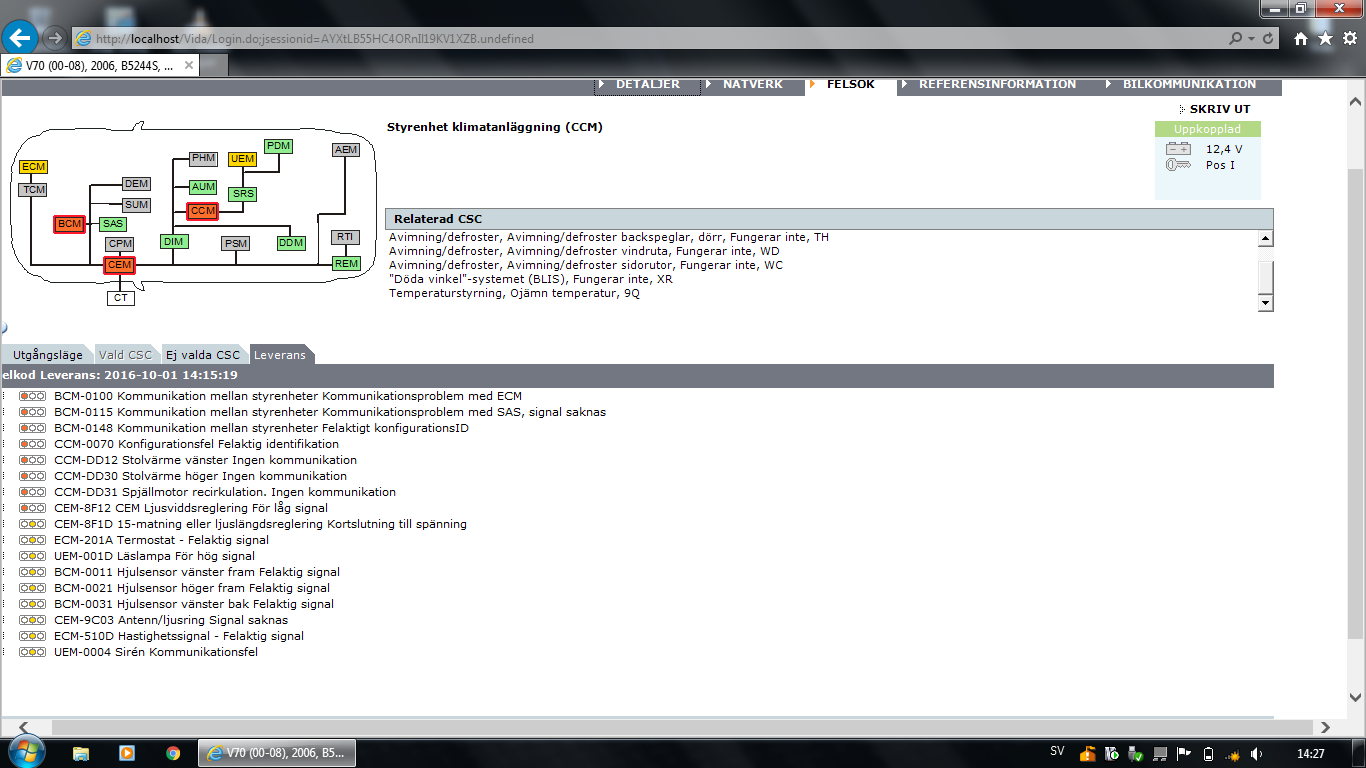Click the SKRIV UT print link
This screenshot has height=768, width=1366.
(1219, 109)
